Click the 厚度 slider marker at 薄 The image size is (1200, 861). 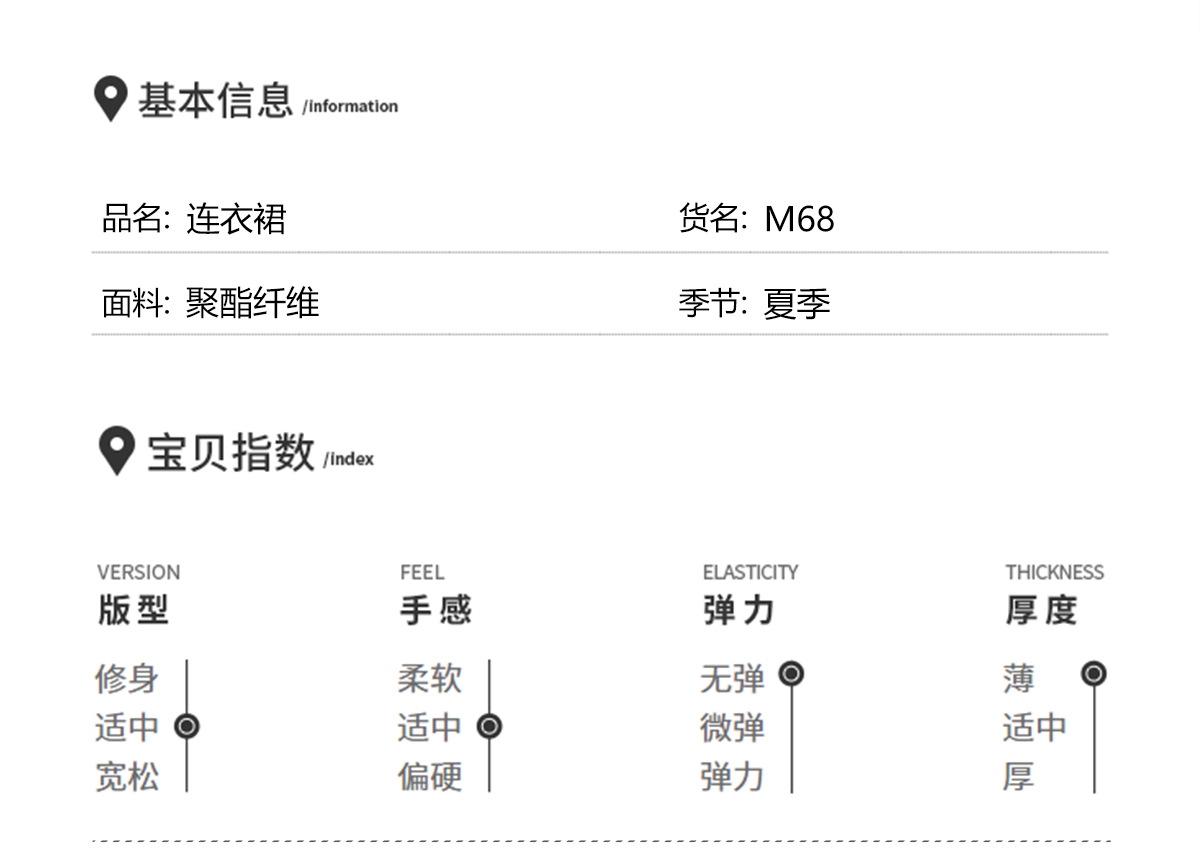coord(1094,674)
